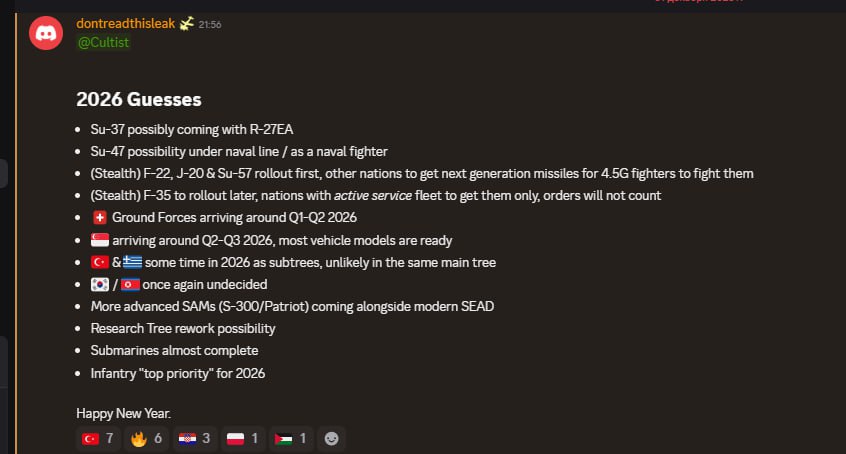Toggle the Turkish flag reaction with 7
The height and width of the screenshot is (454, 846).
point(96,438)
